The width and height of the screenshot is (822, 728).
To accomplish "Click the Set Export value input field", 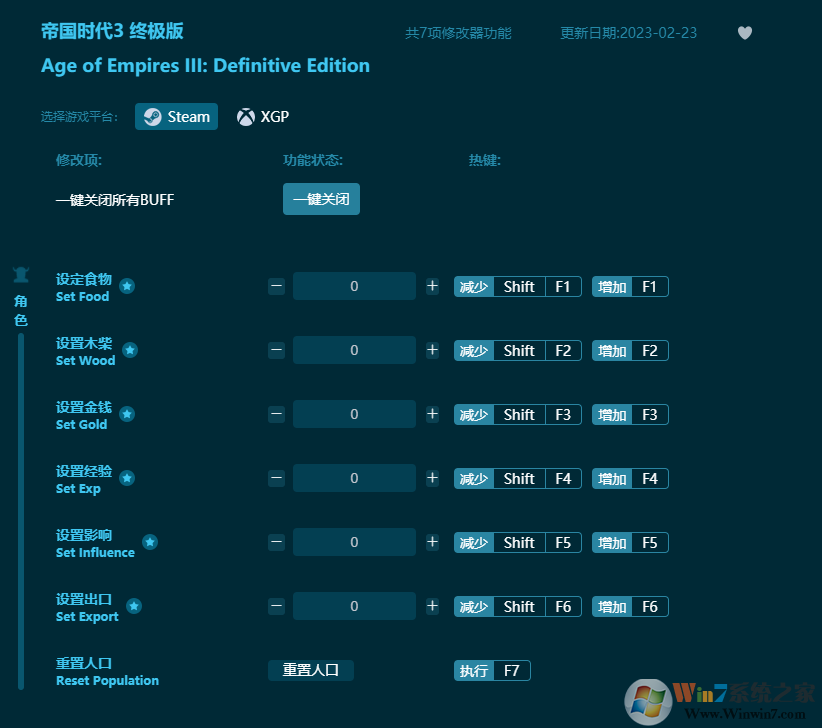I will click(x=354, y=606).
